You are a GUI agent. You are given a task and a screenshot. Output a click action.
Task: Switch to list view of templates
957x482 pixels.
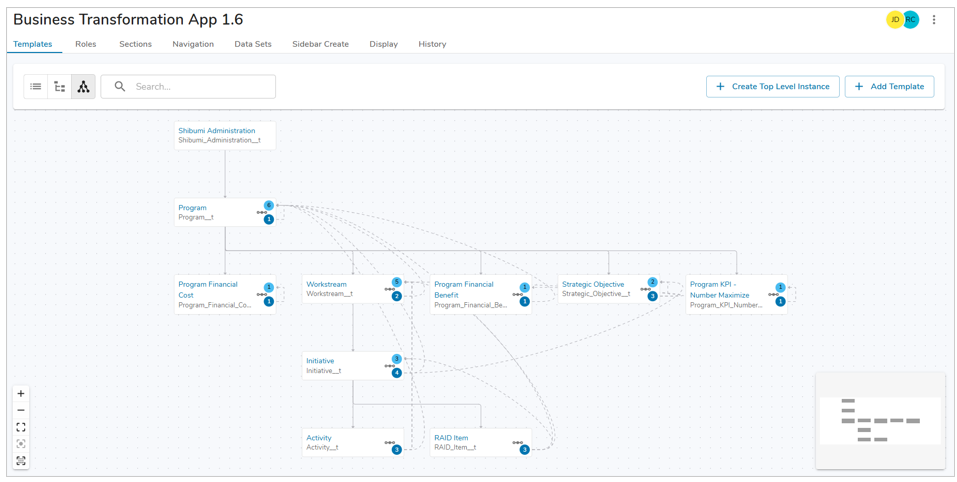tap(36, 87)
